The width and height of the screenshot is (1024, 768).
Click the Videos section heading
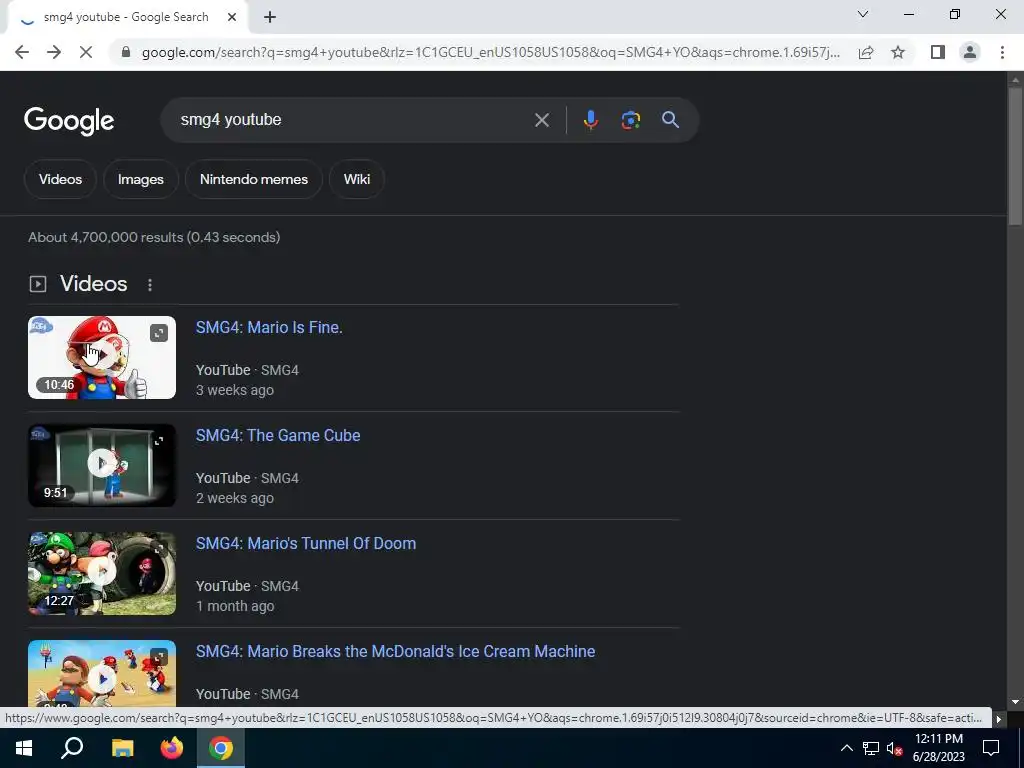click(93, 284)
